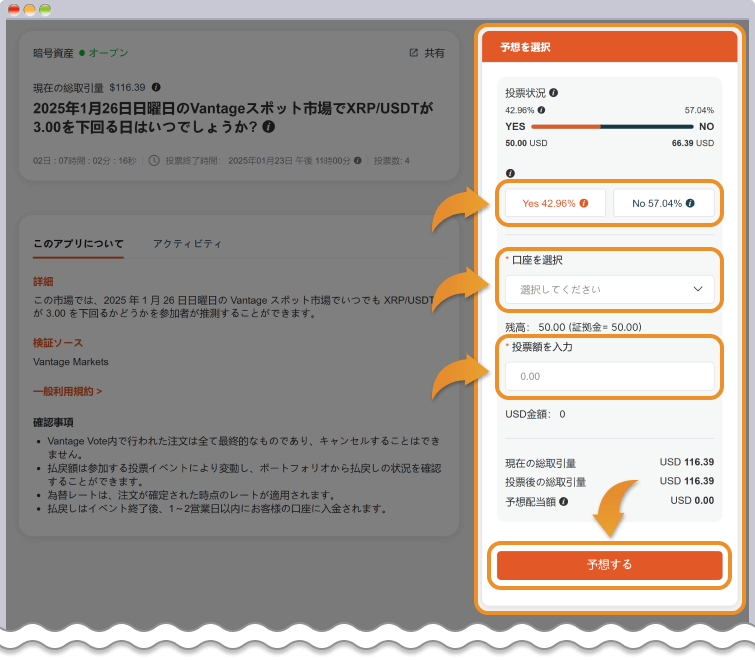
Task: Click the 検証ソース heading
Action: (58, 343)
